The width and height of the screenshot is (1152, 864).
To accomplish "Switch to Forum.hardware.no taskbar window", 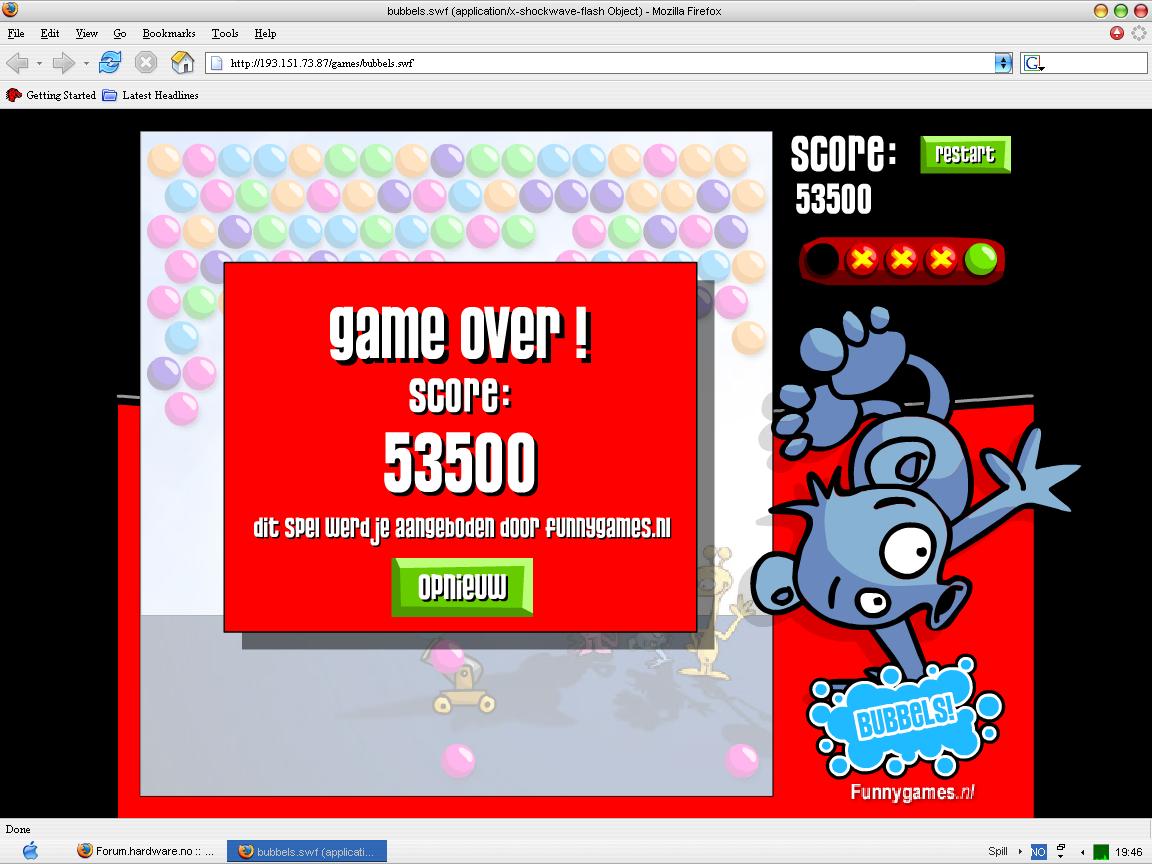I will pyautogui.click(x=145, y=851).
